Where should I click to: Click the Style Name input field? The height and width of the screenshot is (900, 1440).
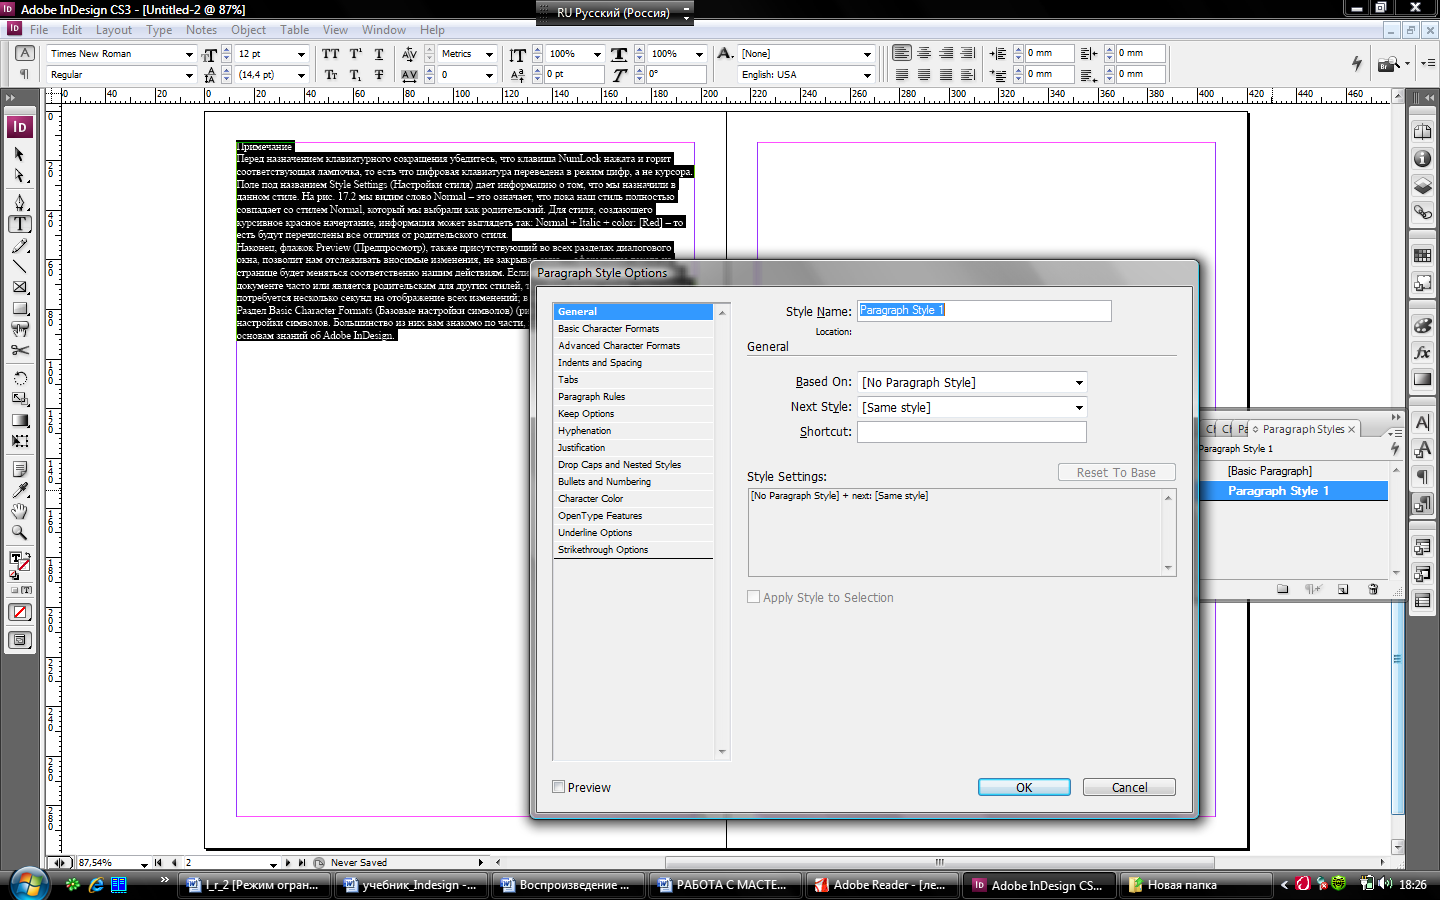[x=984, y=311]
